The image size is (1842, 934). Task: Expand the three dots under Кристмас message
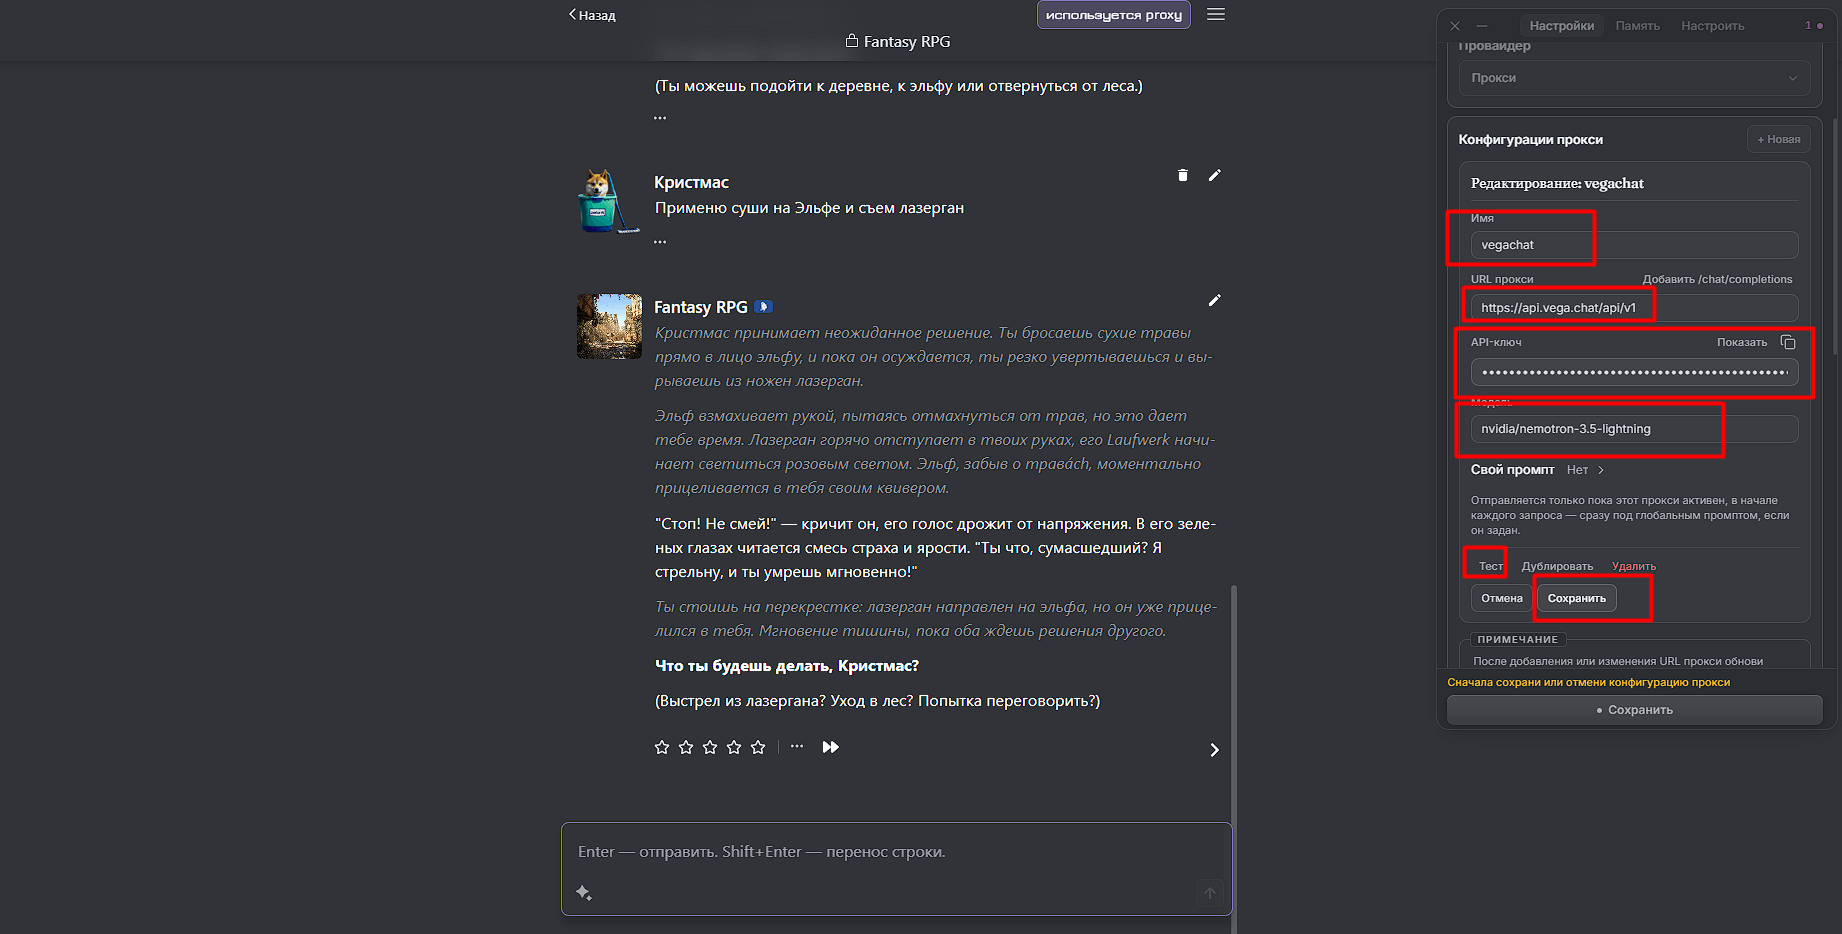click(660, 242)
